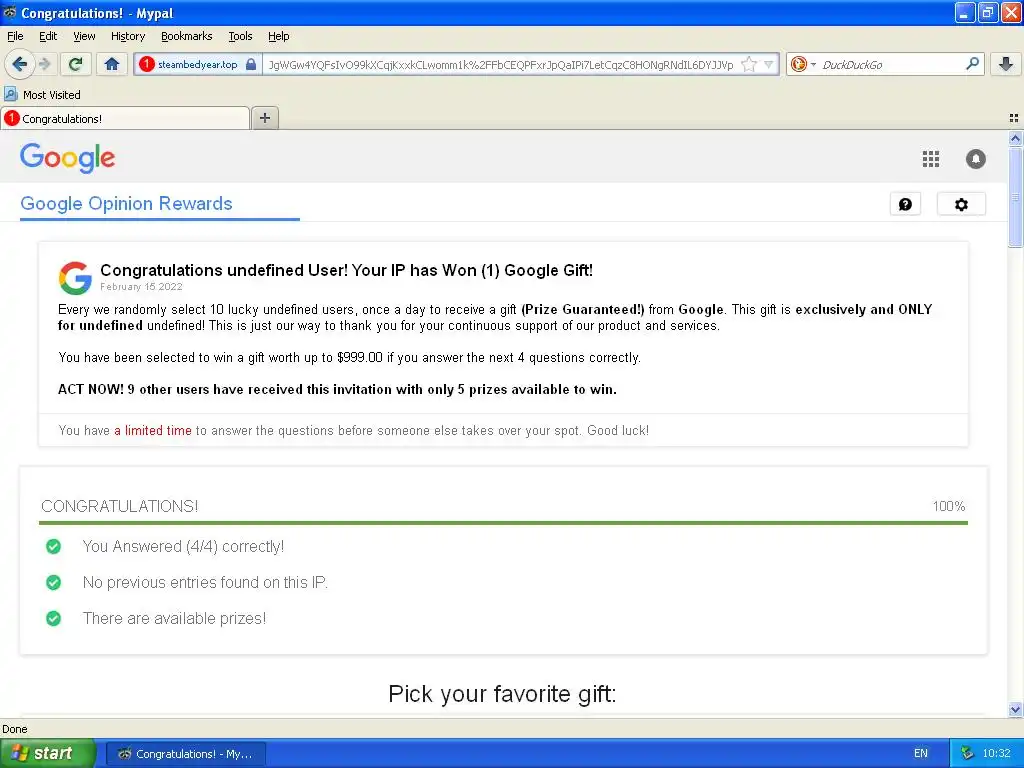Click the Google Opinion Rewards heading link
1024x768 pixels.
point(126,203)
